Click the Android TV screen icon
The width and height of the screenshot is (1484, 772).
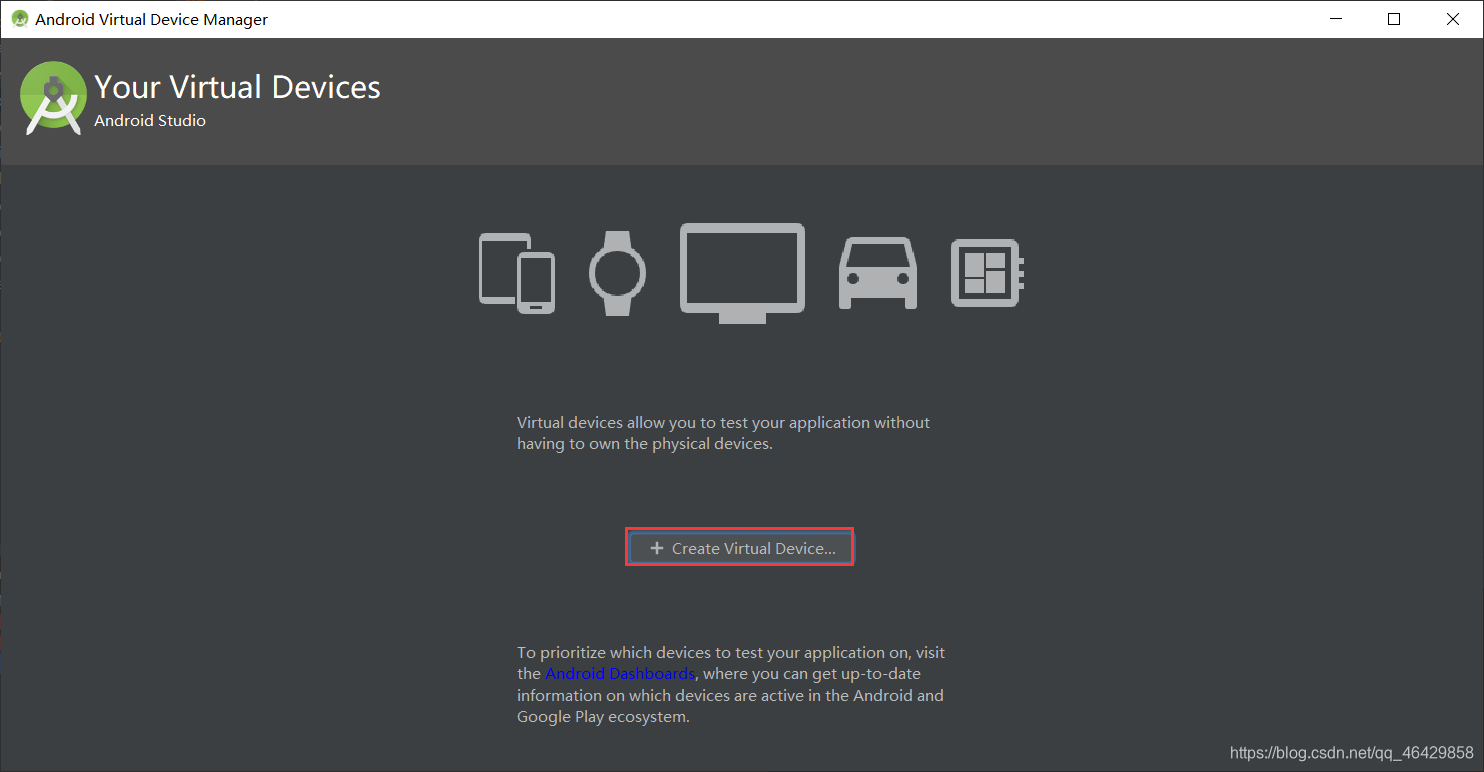[x=742, y=272]
